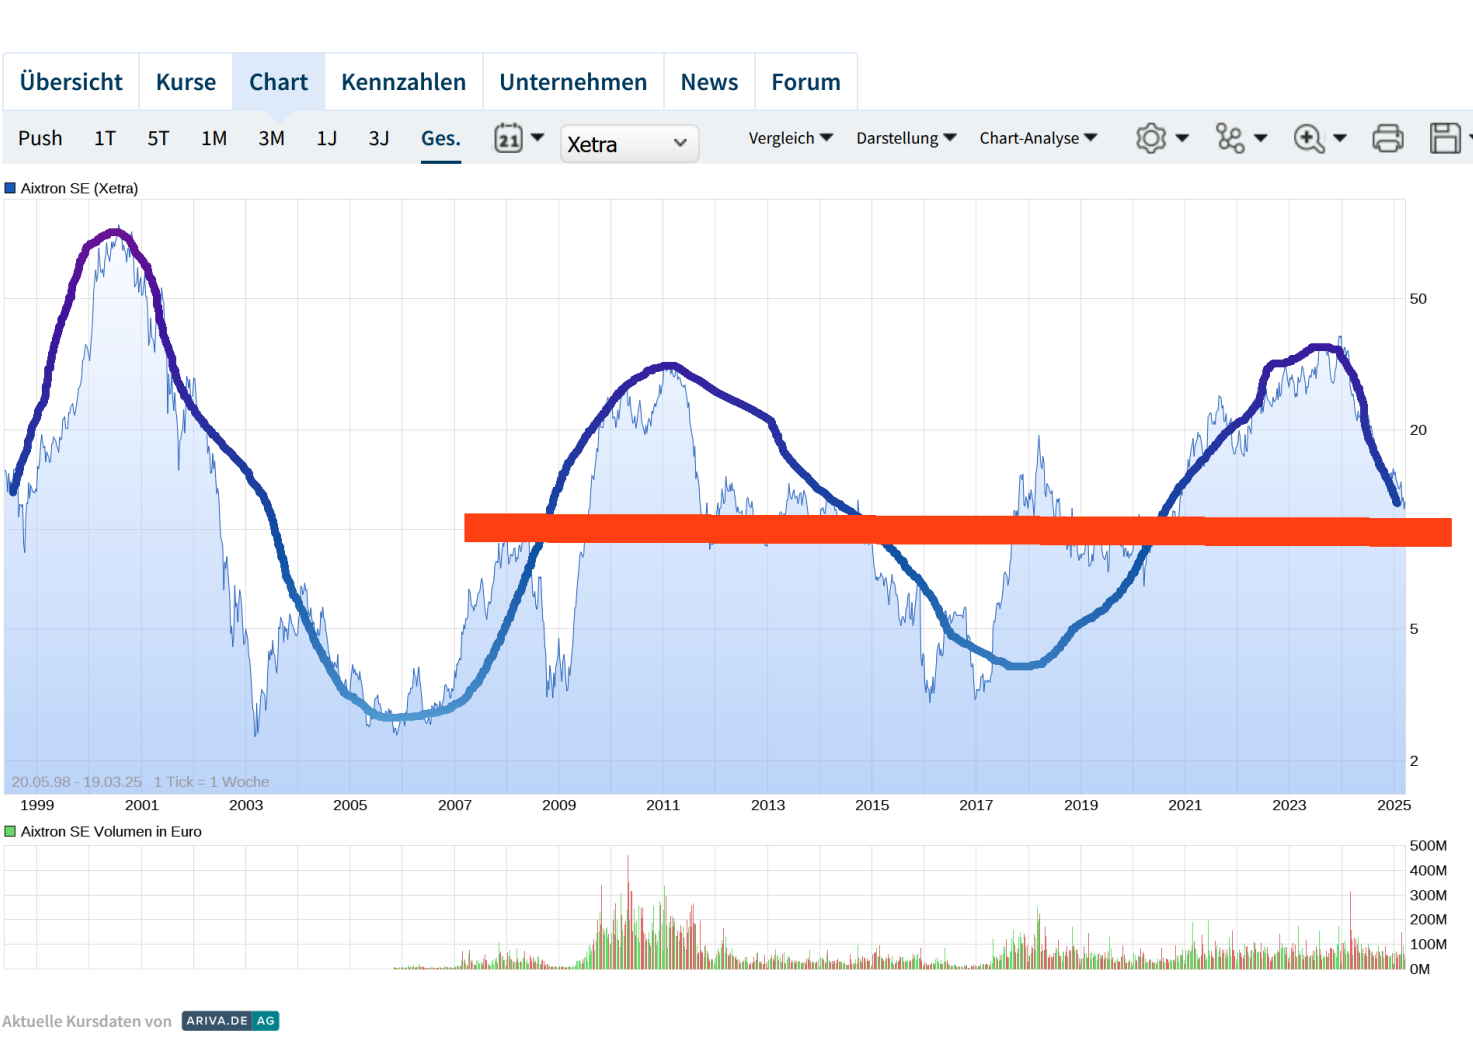Click the 2021 year axis label
This screenshot has height=1040, width=1473.
tap(1185, 805)
